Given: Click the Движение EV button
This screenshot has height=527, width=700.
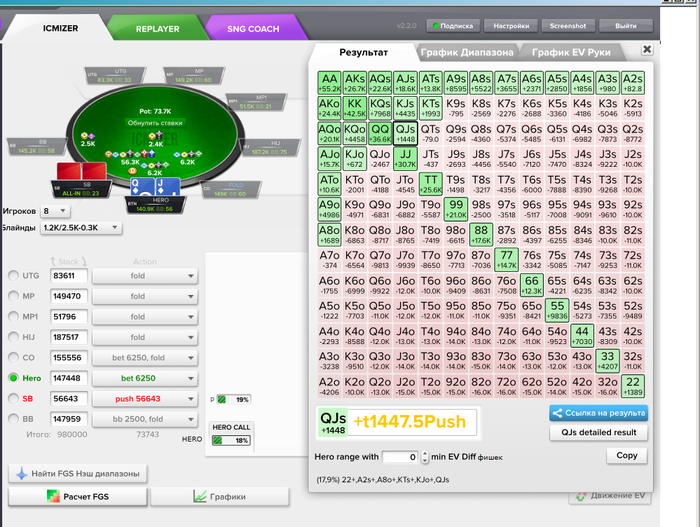Looking at the screenshot, I should pyautogui.click(x=610, y=496).
